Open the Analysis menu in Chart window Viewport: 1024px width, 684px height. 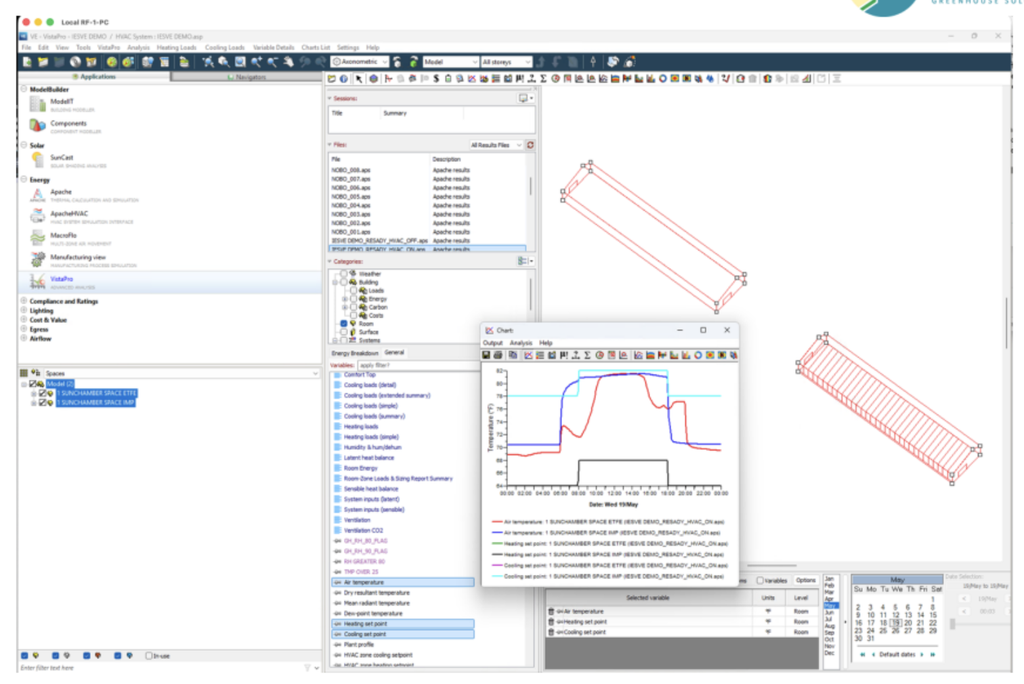pos(520,343)
